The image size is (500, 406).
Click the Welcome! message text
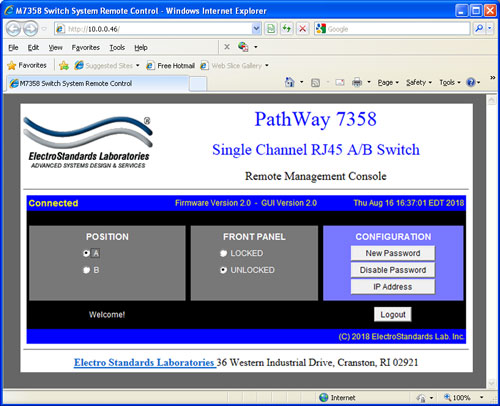click(x=107, y=314)
